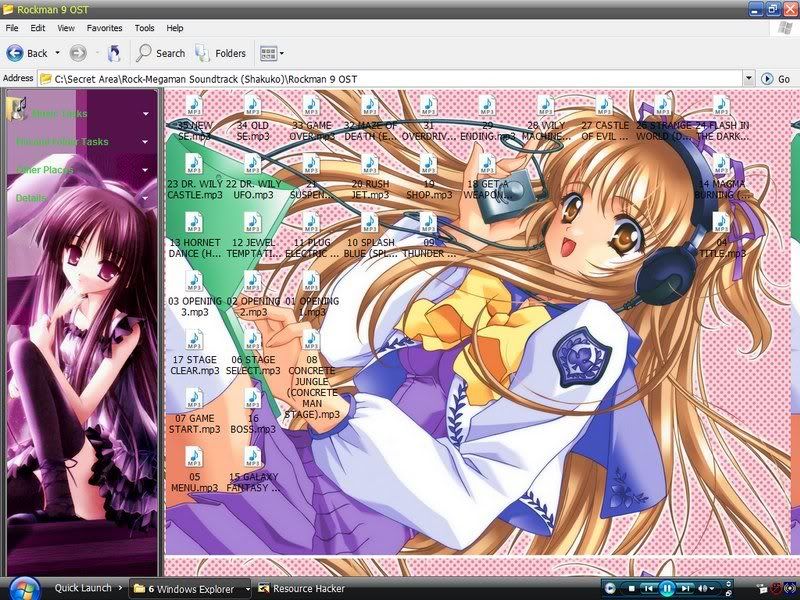
Task: Select the 22 DR. WILY UFO.mp3 icon
Action: (x=253, y=164)
